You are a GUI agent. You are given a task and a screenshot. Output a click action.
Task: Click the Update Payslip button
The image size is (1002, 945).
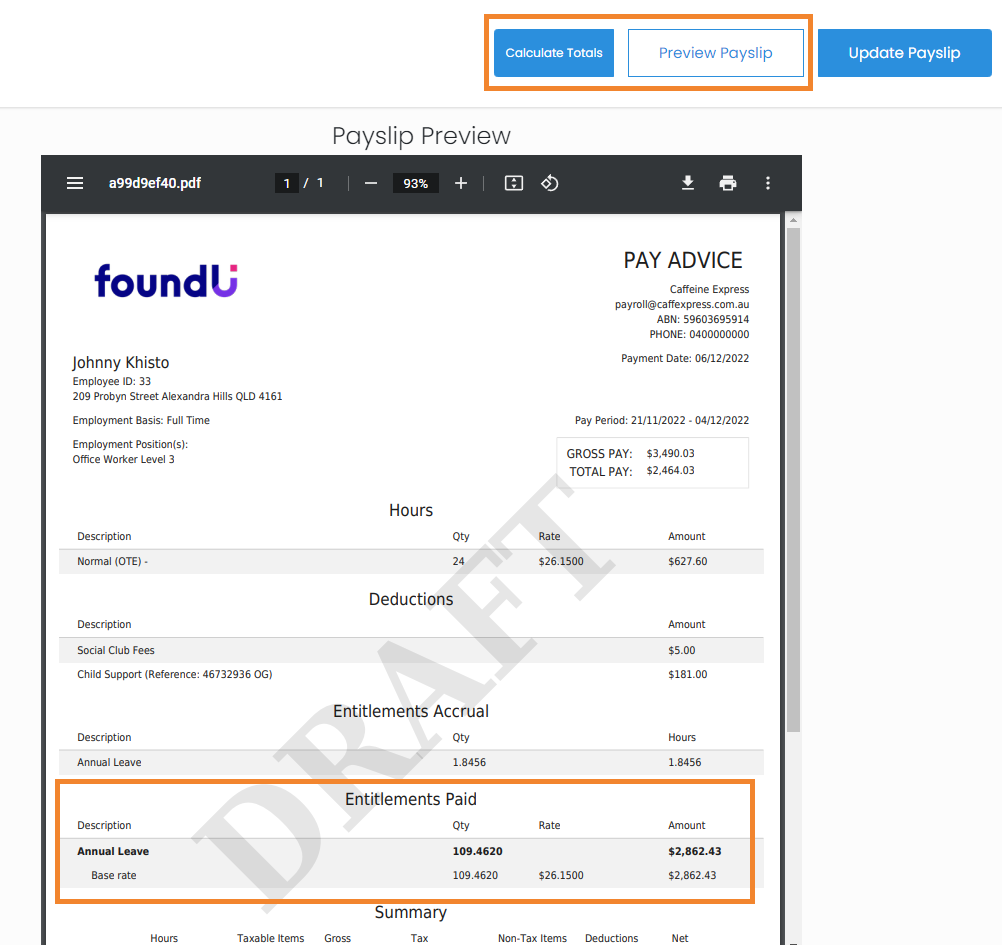coord(904,53)
